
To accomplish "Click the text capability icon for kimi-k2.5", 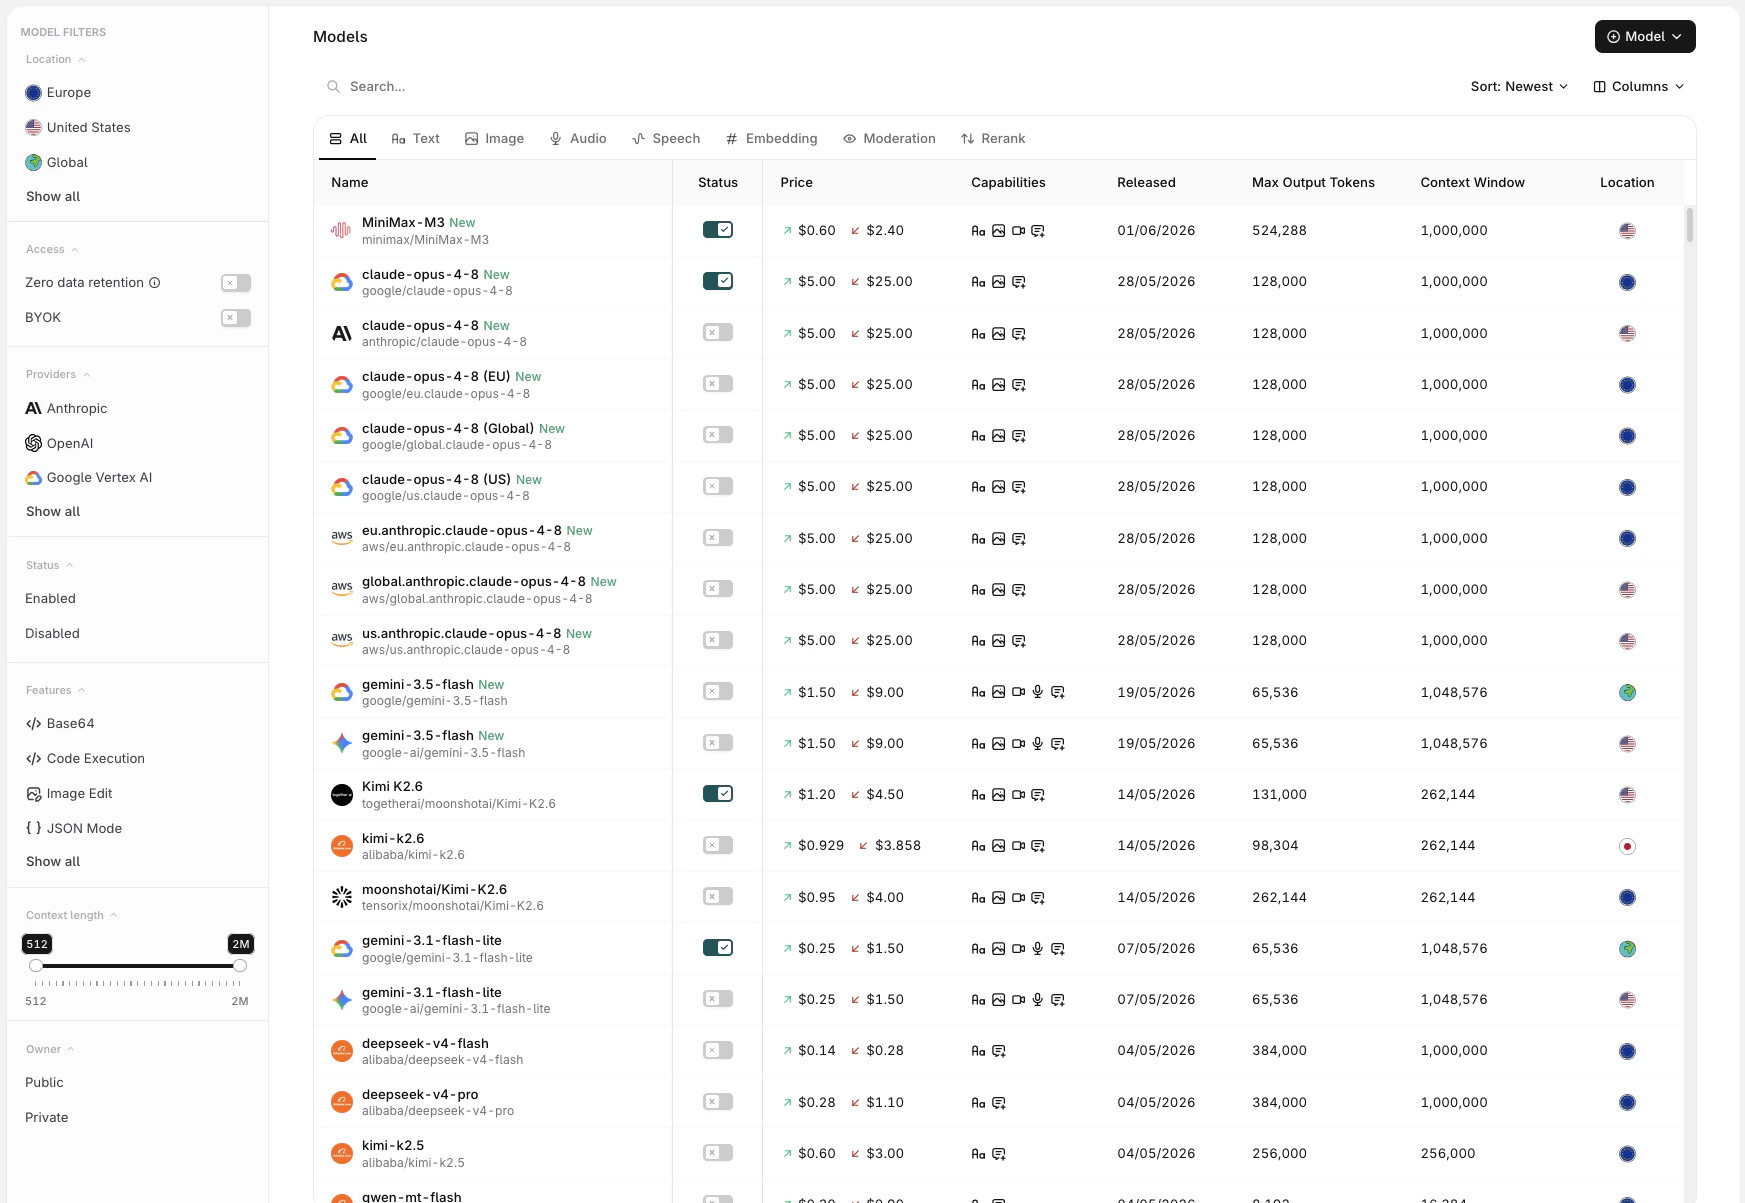I will (978, 1154).
